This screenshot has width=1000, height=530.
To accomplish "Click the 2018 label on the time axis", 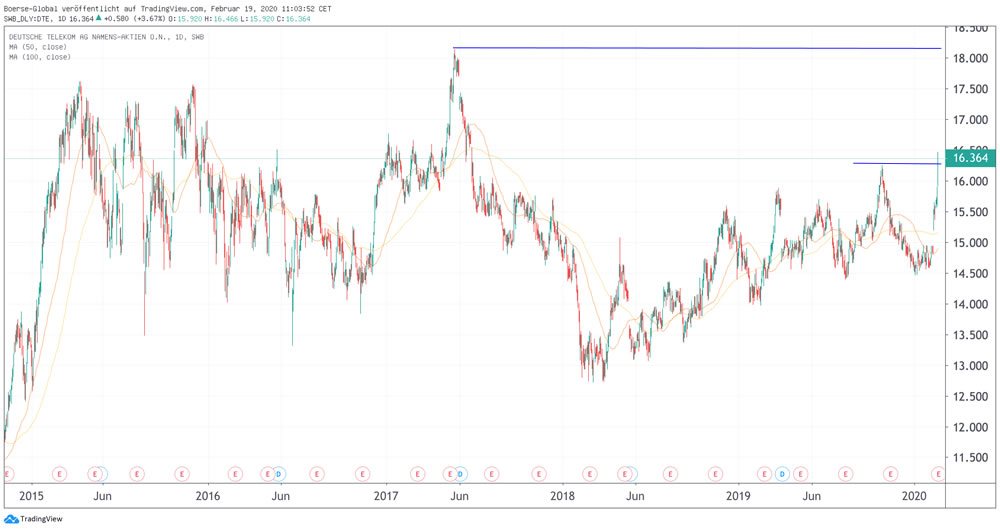I will coord(562,496).
